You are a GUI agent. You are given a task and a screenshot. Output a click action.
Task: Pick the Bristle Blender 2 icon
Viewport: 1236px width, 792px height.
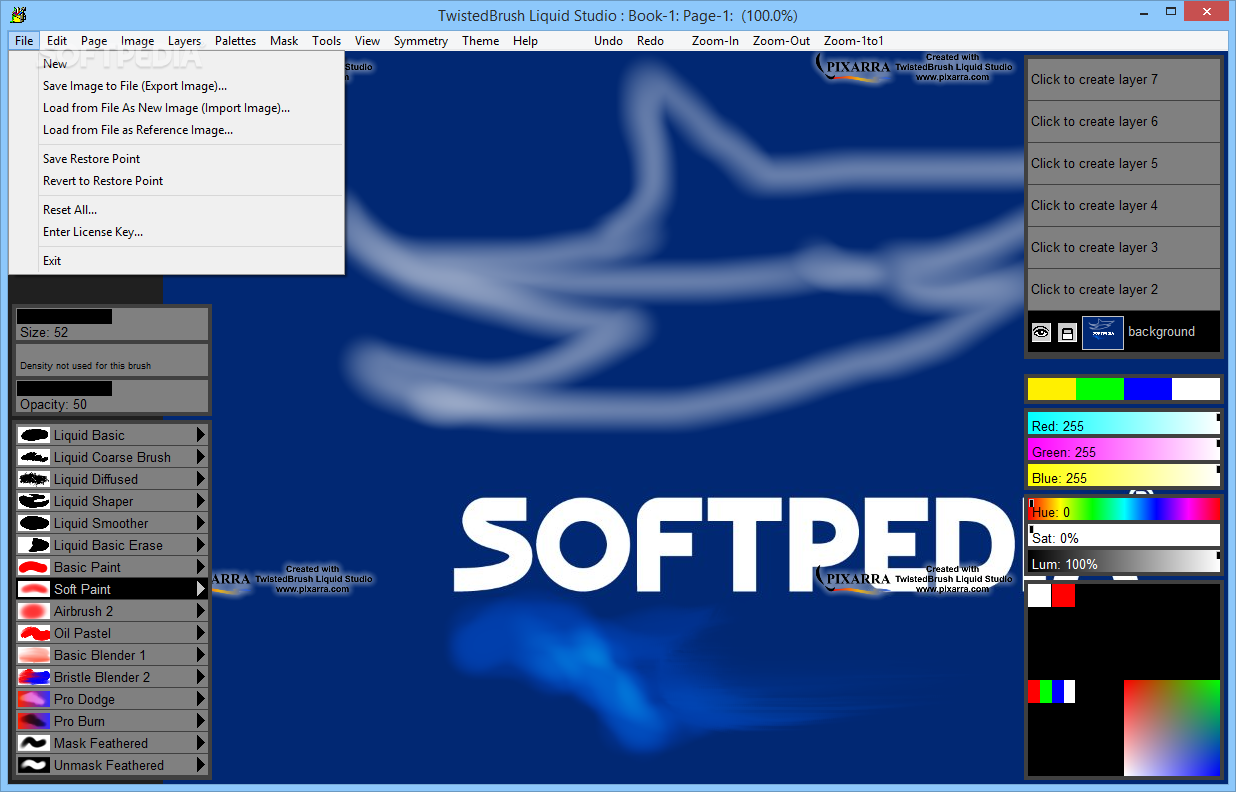click(34, 677)
